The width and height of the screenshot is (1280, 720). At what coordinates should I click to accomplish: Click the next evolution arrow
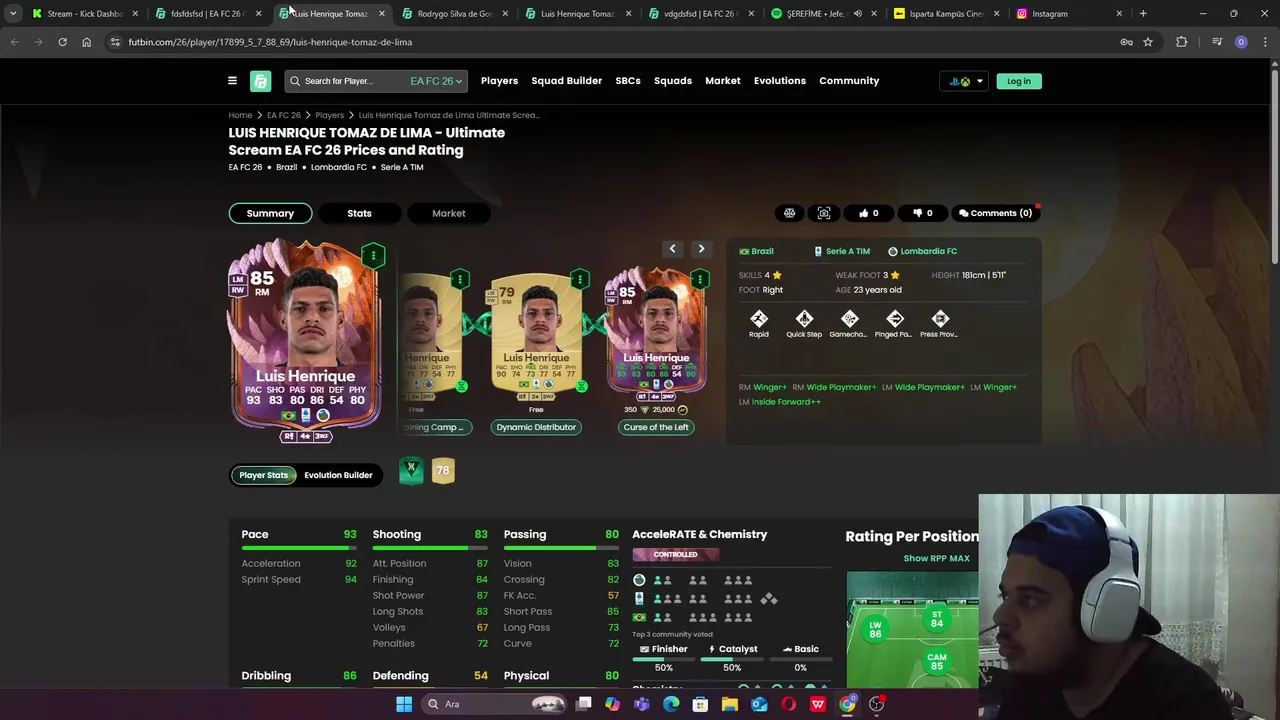(x=701, y=249)
